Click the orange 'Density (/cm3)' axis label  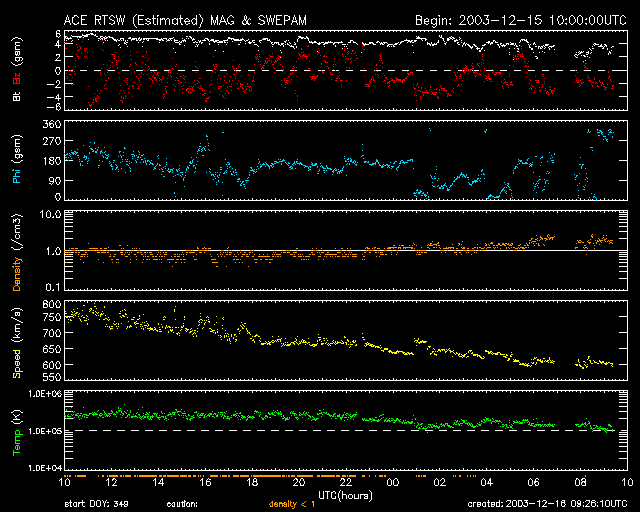(17, 252)
